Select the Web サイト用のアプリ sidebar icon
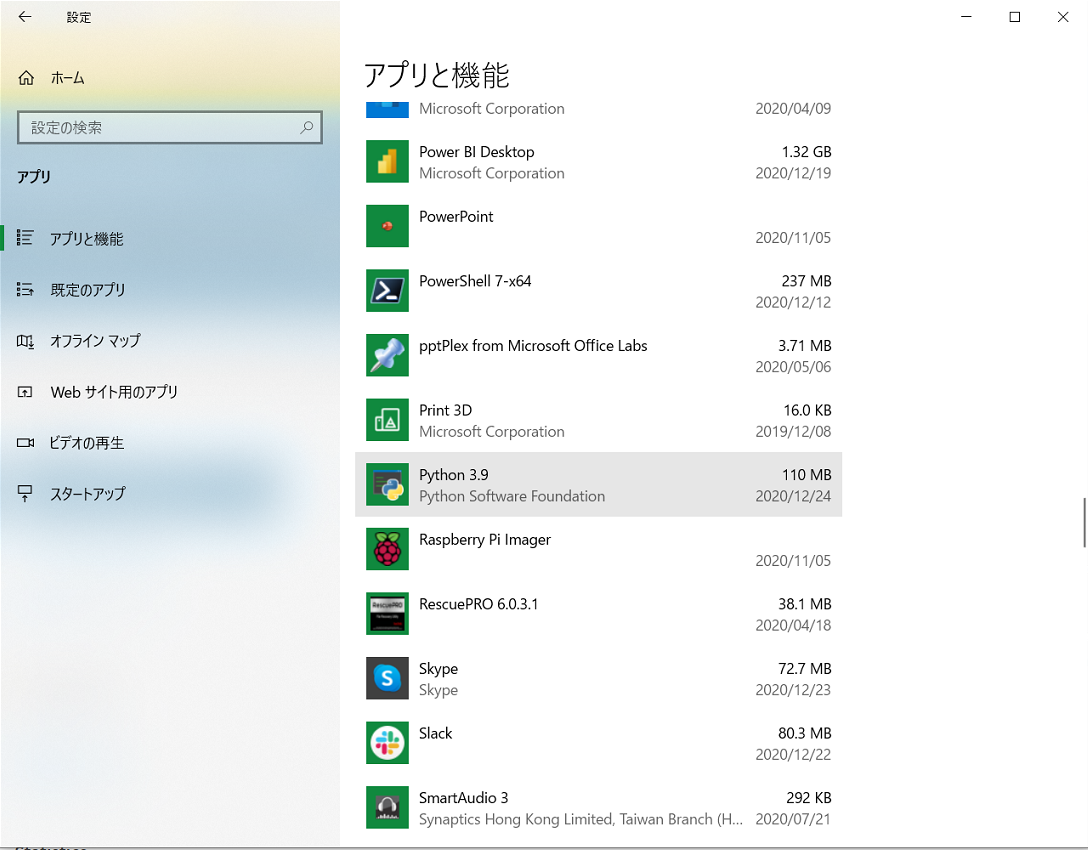This screenshot has width=1088, height=850. [x=25, y=392]
